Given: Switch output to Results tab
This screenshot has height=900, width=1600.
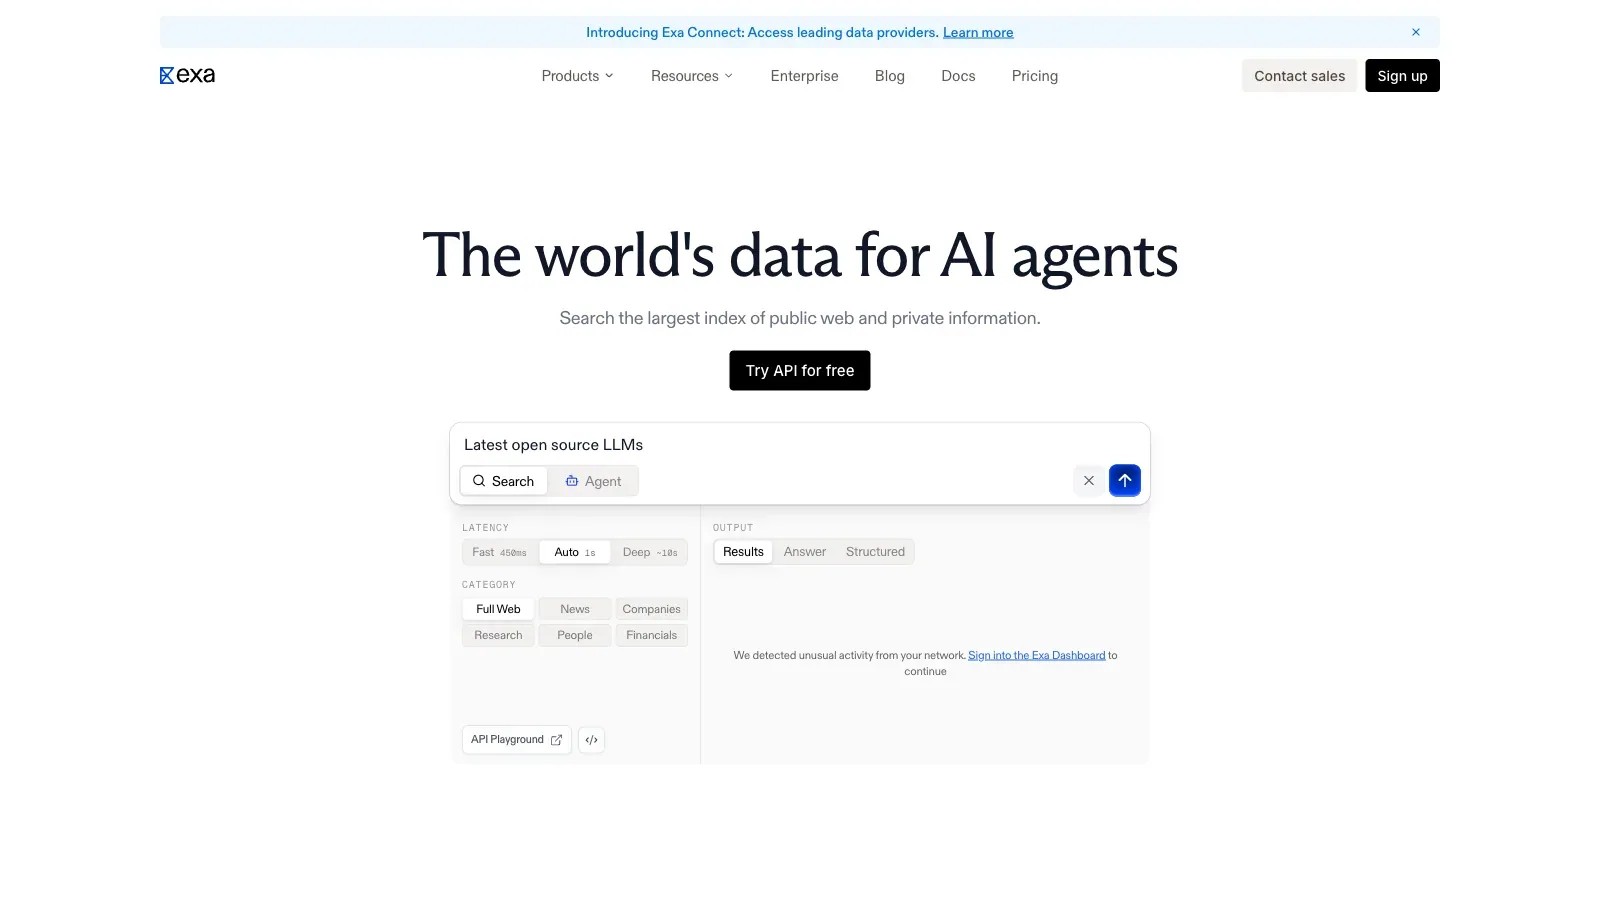Looking at the screenshot, I should coord(743,552).
